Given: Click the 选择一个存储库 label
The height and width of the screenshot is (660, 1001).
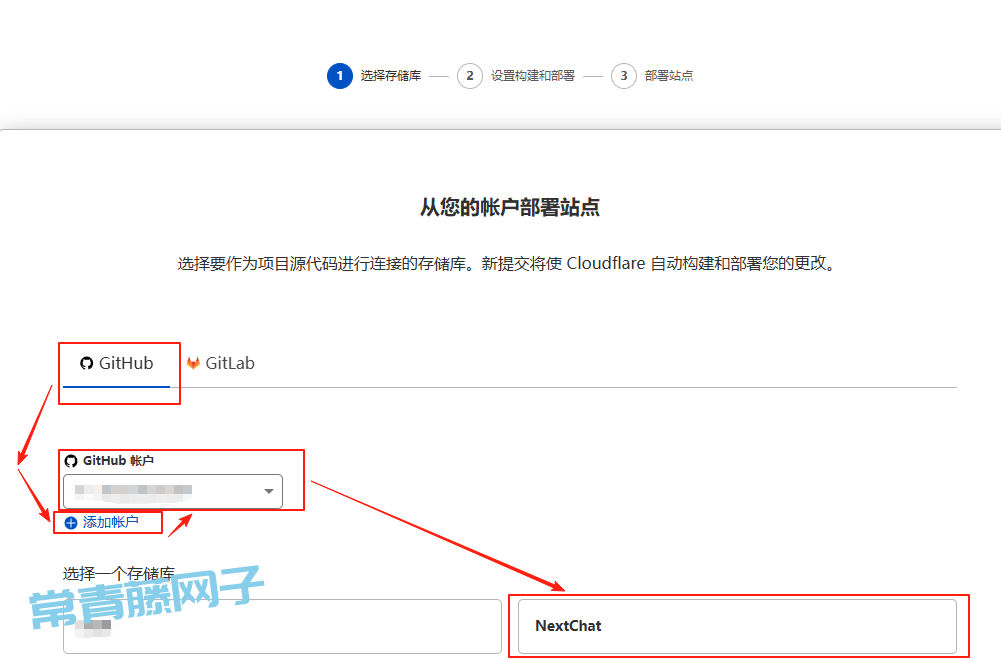Looking at the screenshot, I should 118,573.
